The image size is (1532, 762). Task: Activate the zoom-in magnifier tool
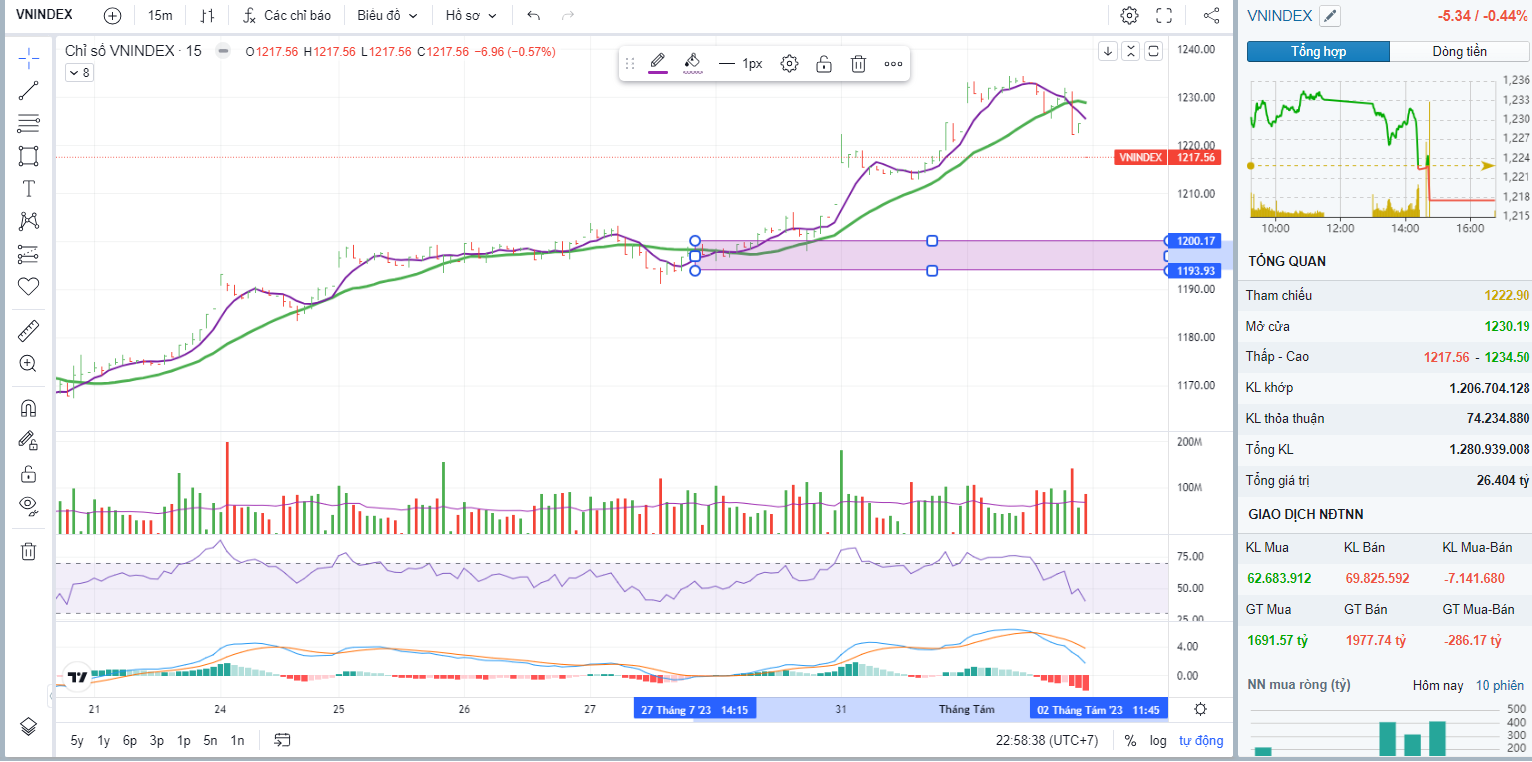[x=29, y=364]
